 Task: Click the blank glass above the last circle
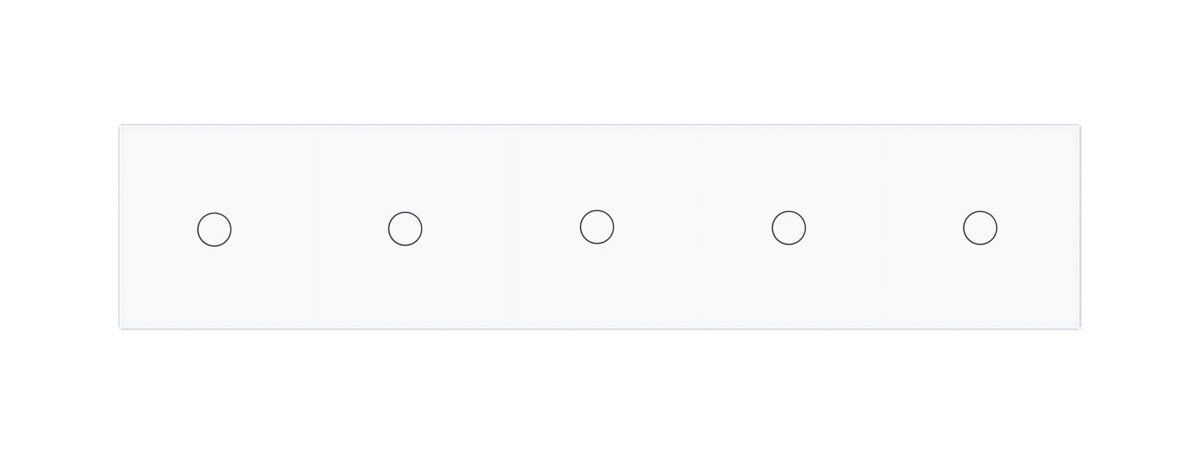coord(980,168)
